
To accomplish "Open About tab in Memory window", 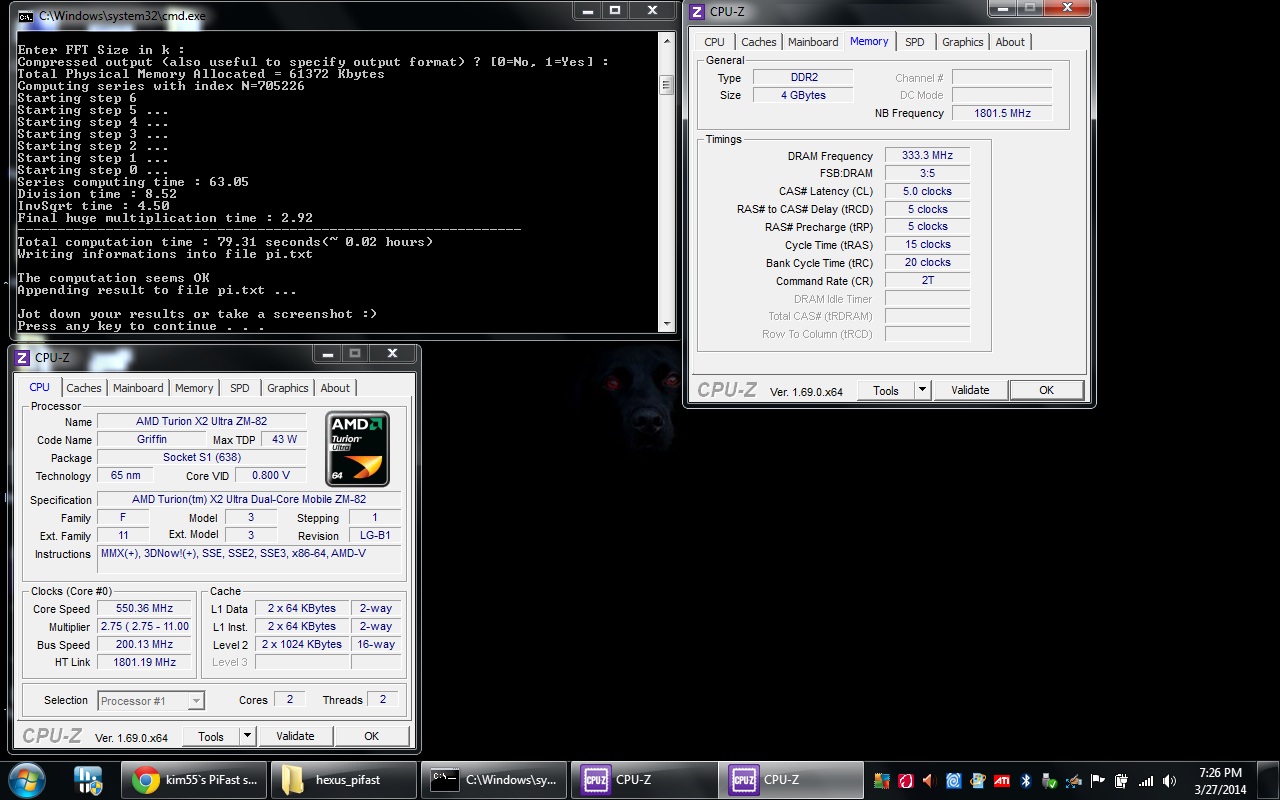I will [1010, 42].
